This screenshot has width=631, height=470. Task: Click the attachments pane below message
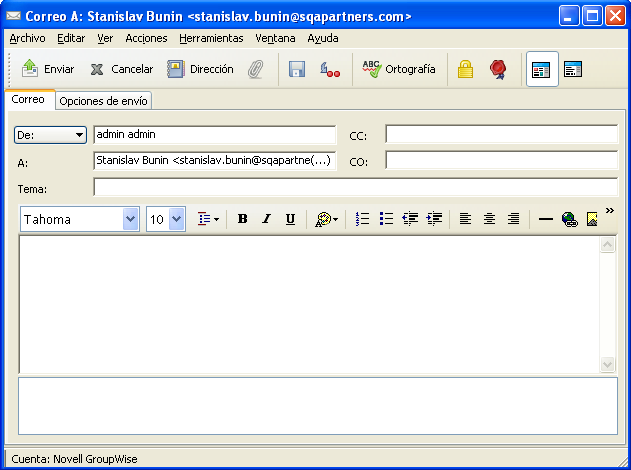tap(318, 406)
